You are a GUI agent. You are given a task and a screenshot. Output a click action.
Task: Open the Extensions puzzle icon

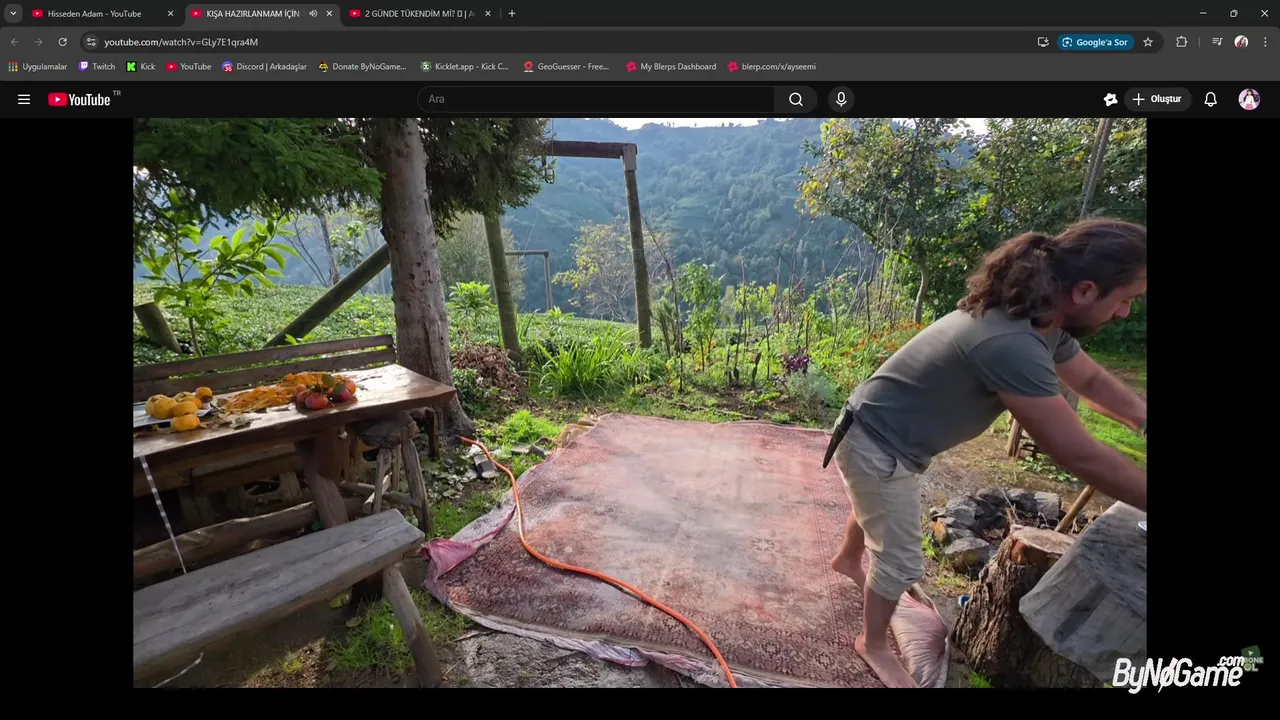[1182, 42]
